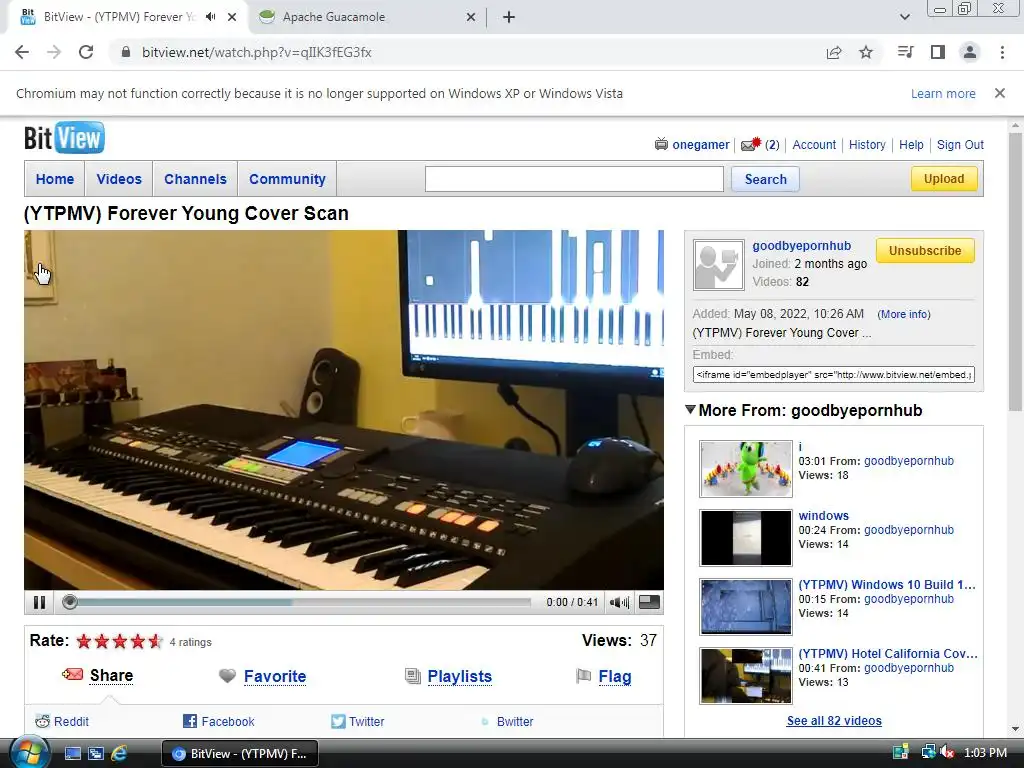Unsubscribe from goodbyepornhub
Image resolution: width=1024 pixels, height=768 pixels.
pyautogui.click(x=925, y=251)
